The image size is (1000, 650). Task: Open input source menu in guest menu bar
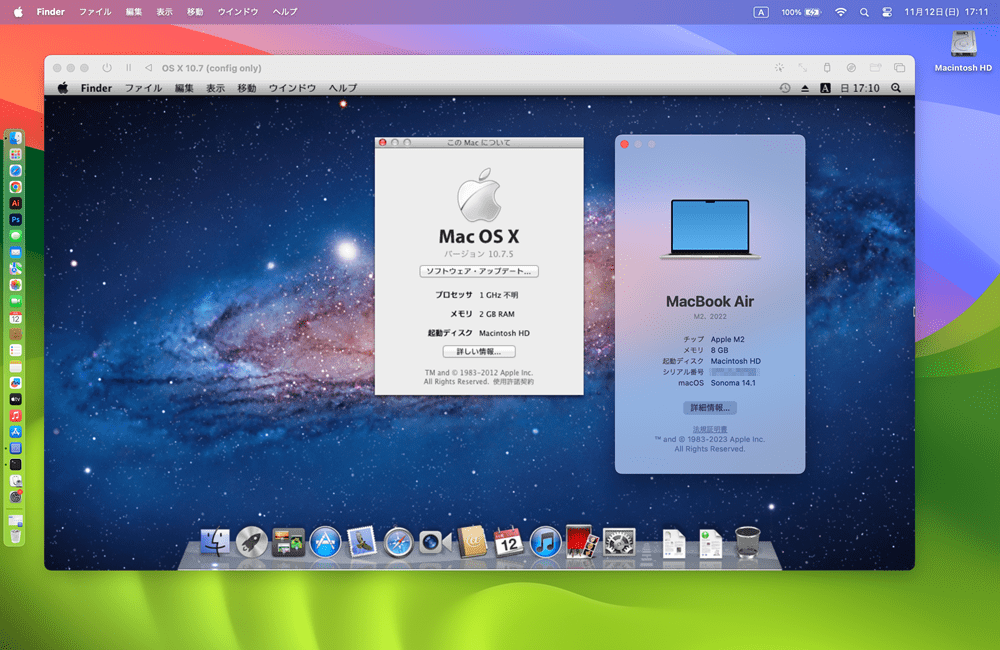coord(825,88)
